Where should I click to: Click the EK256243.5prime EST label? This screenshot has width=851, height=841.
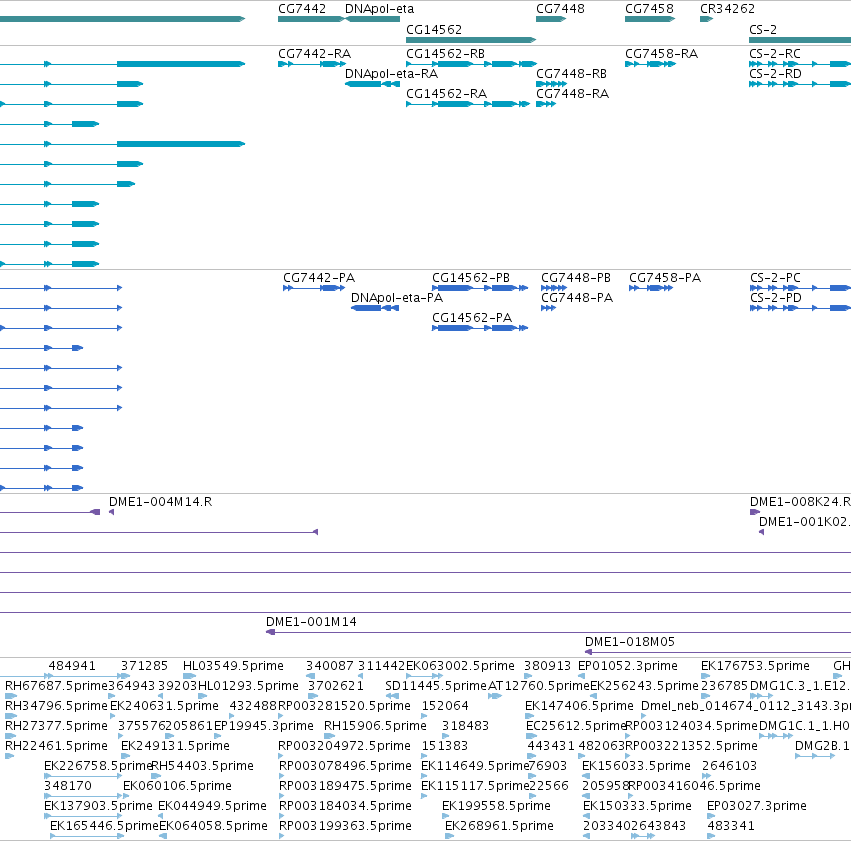tap(644, 686)
